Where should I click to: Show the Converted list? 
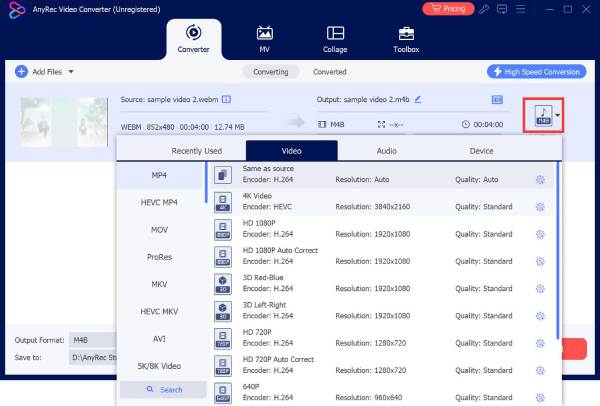coord(329,72)
